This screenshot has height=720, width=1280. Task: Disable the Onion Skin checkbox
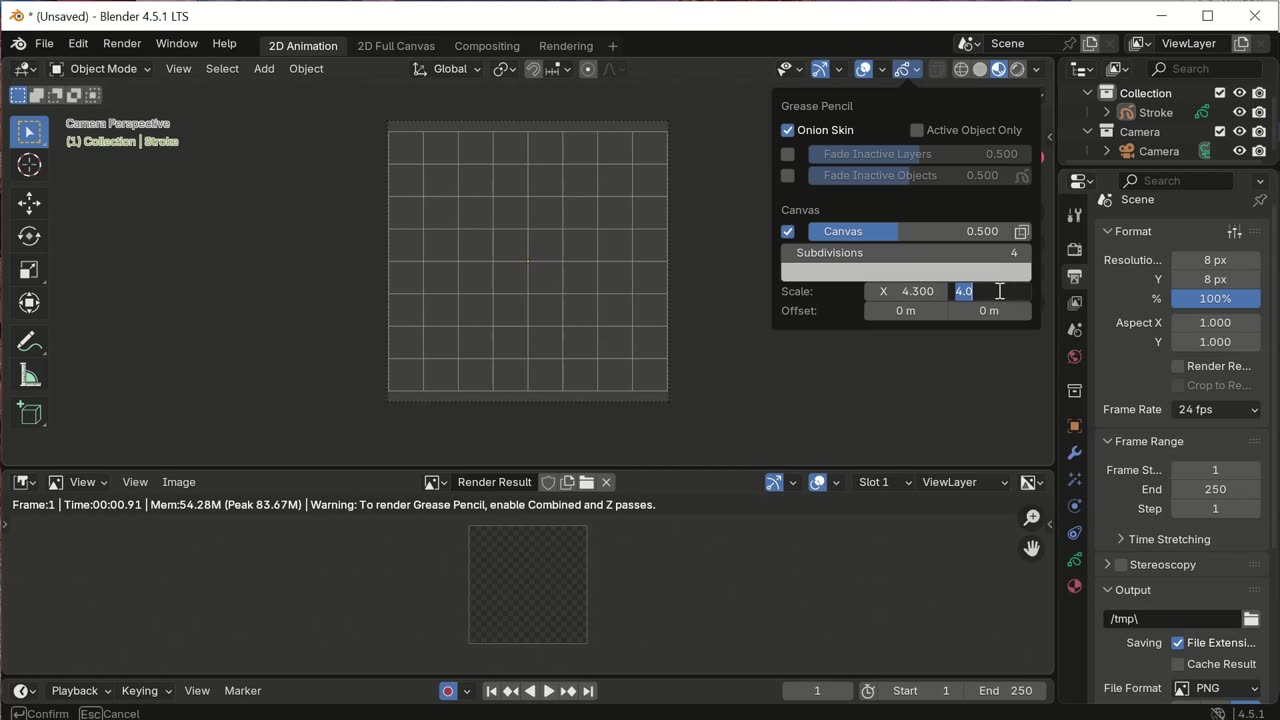tap(788, 130)
